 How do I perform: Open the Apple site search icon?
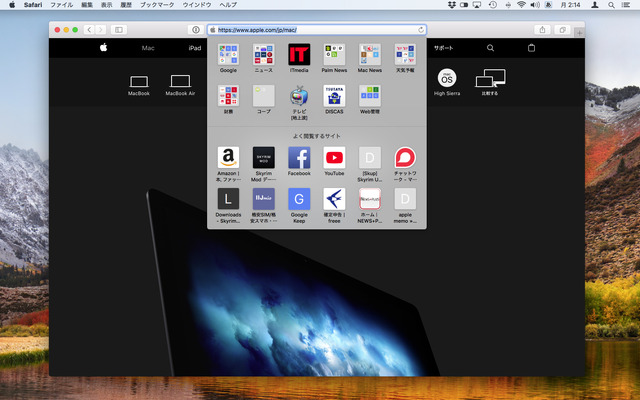(490, 48)
